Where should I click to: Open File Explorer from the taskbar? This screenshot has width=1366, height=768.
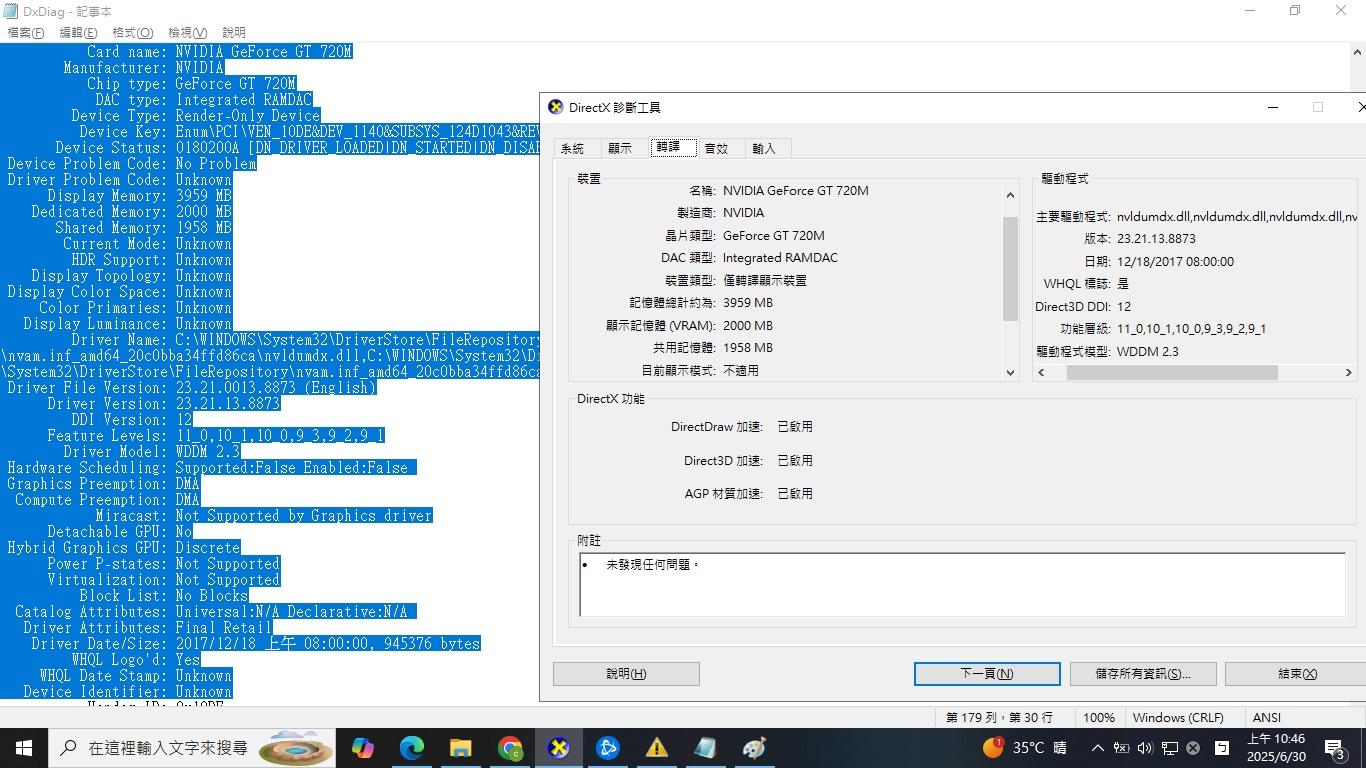click(x=461, y=748)
